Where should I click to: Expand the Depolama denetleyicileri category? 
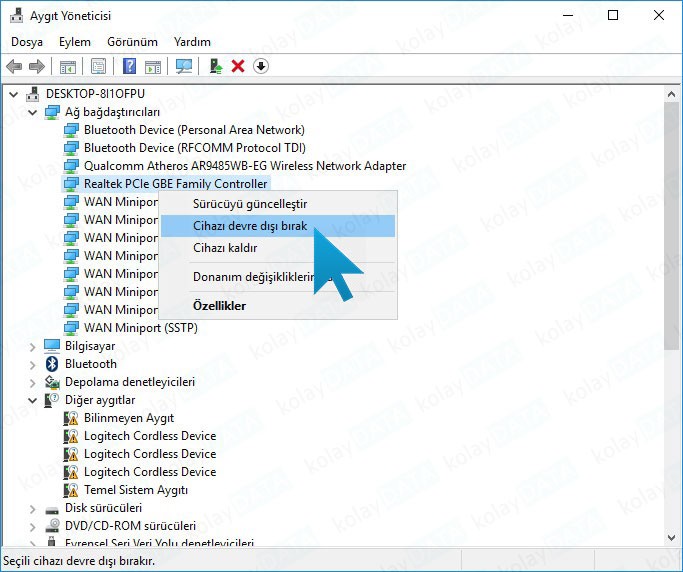(32, 382)
